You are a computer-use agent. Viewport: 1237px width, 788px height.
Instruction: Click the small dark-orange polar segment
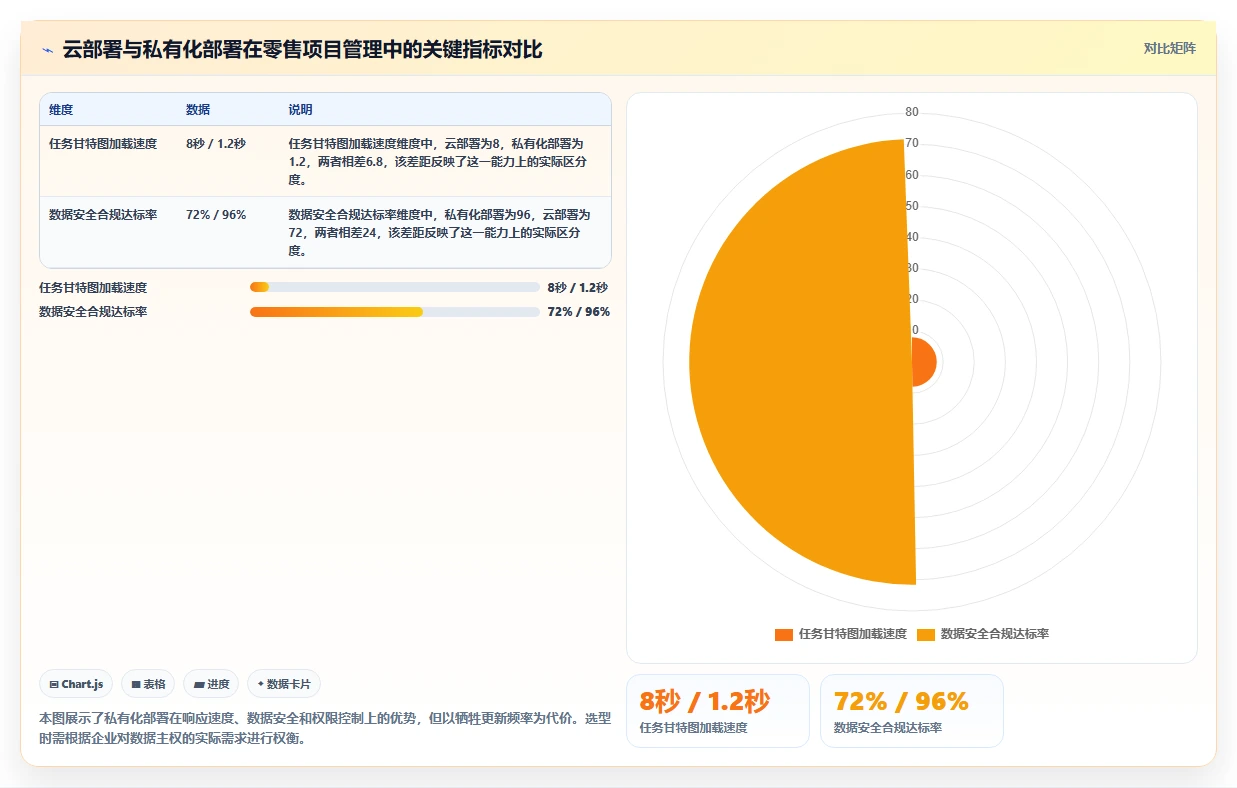pos(924,361)
